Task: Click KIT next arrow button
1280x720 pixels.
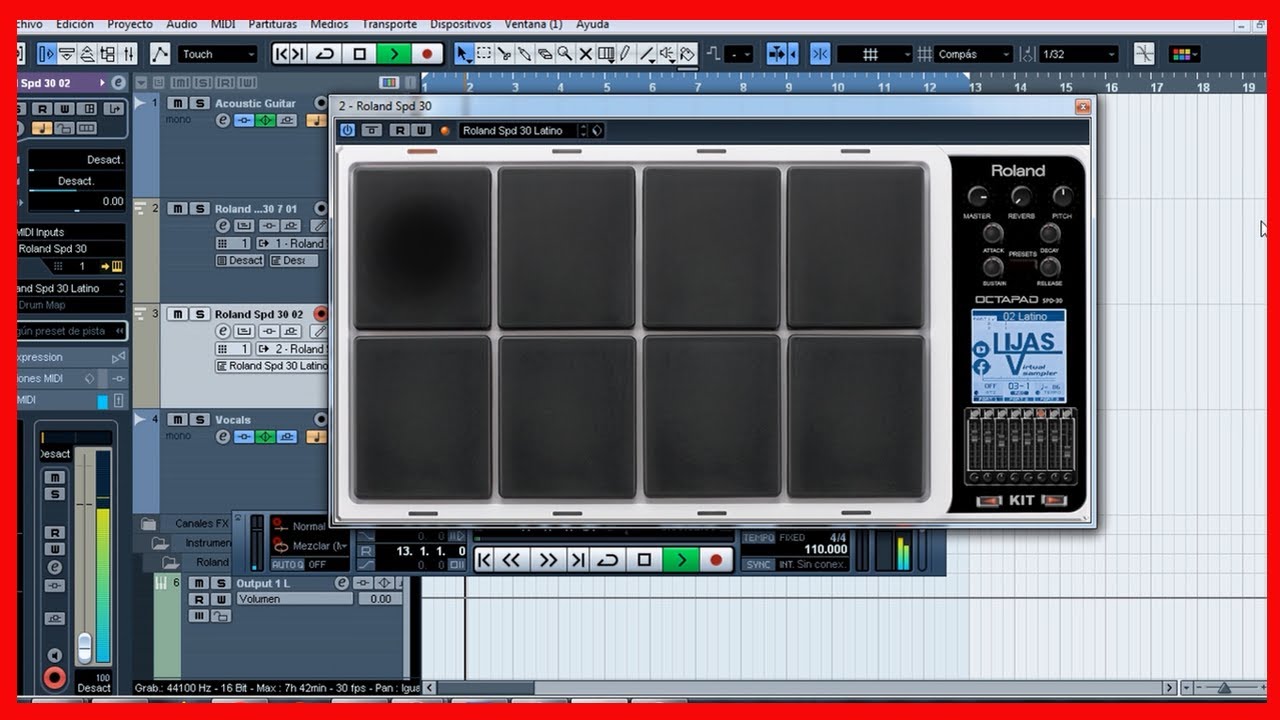Action: (x=1054, y=500)
